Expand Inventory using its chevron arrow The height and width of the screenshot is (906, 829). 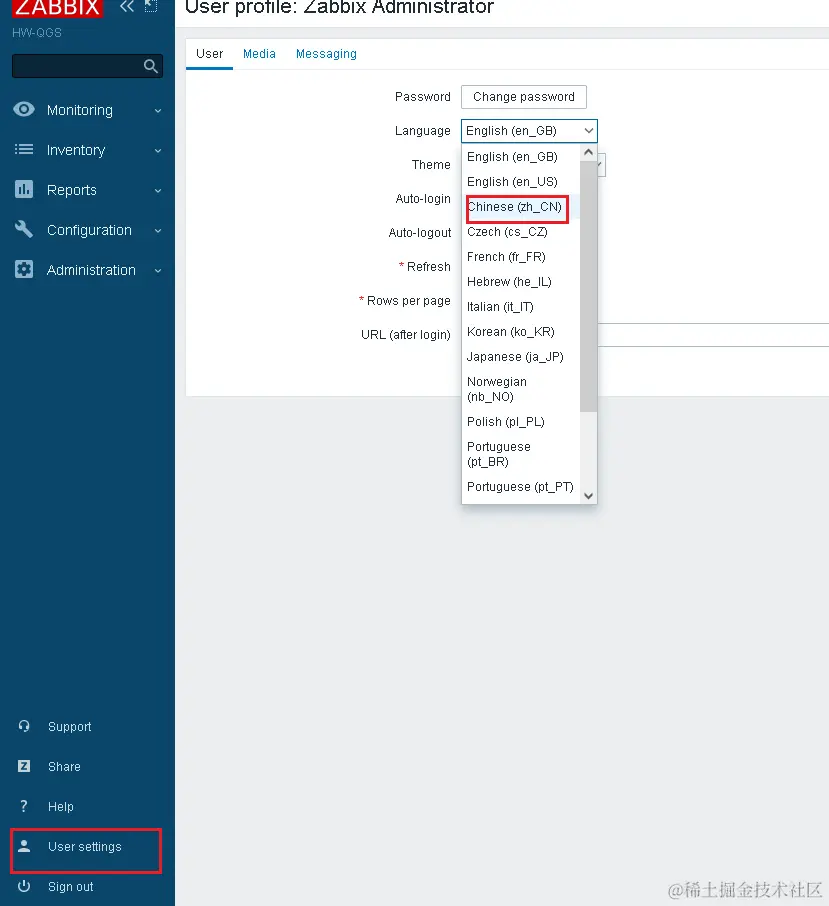158,150
